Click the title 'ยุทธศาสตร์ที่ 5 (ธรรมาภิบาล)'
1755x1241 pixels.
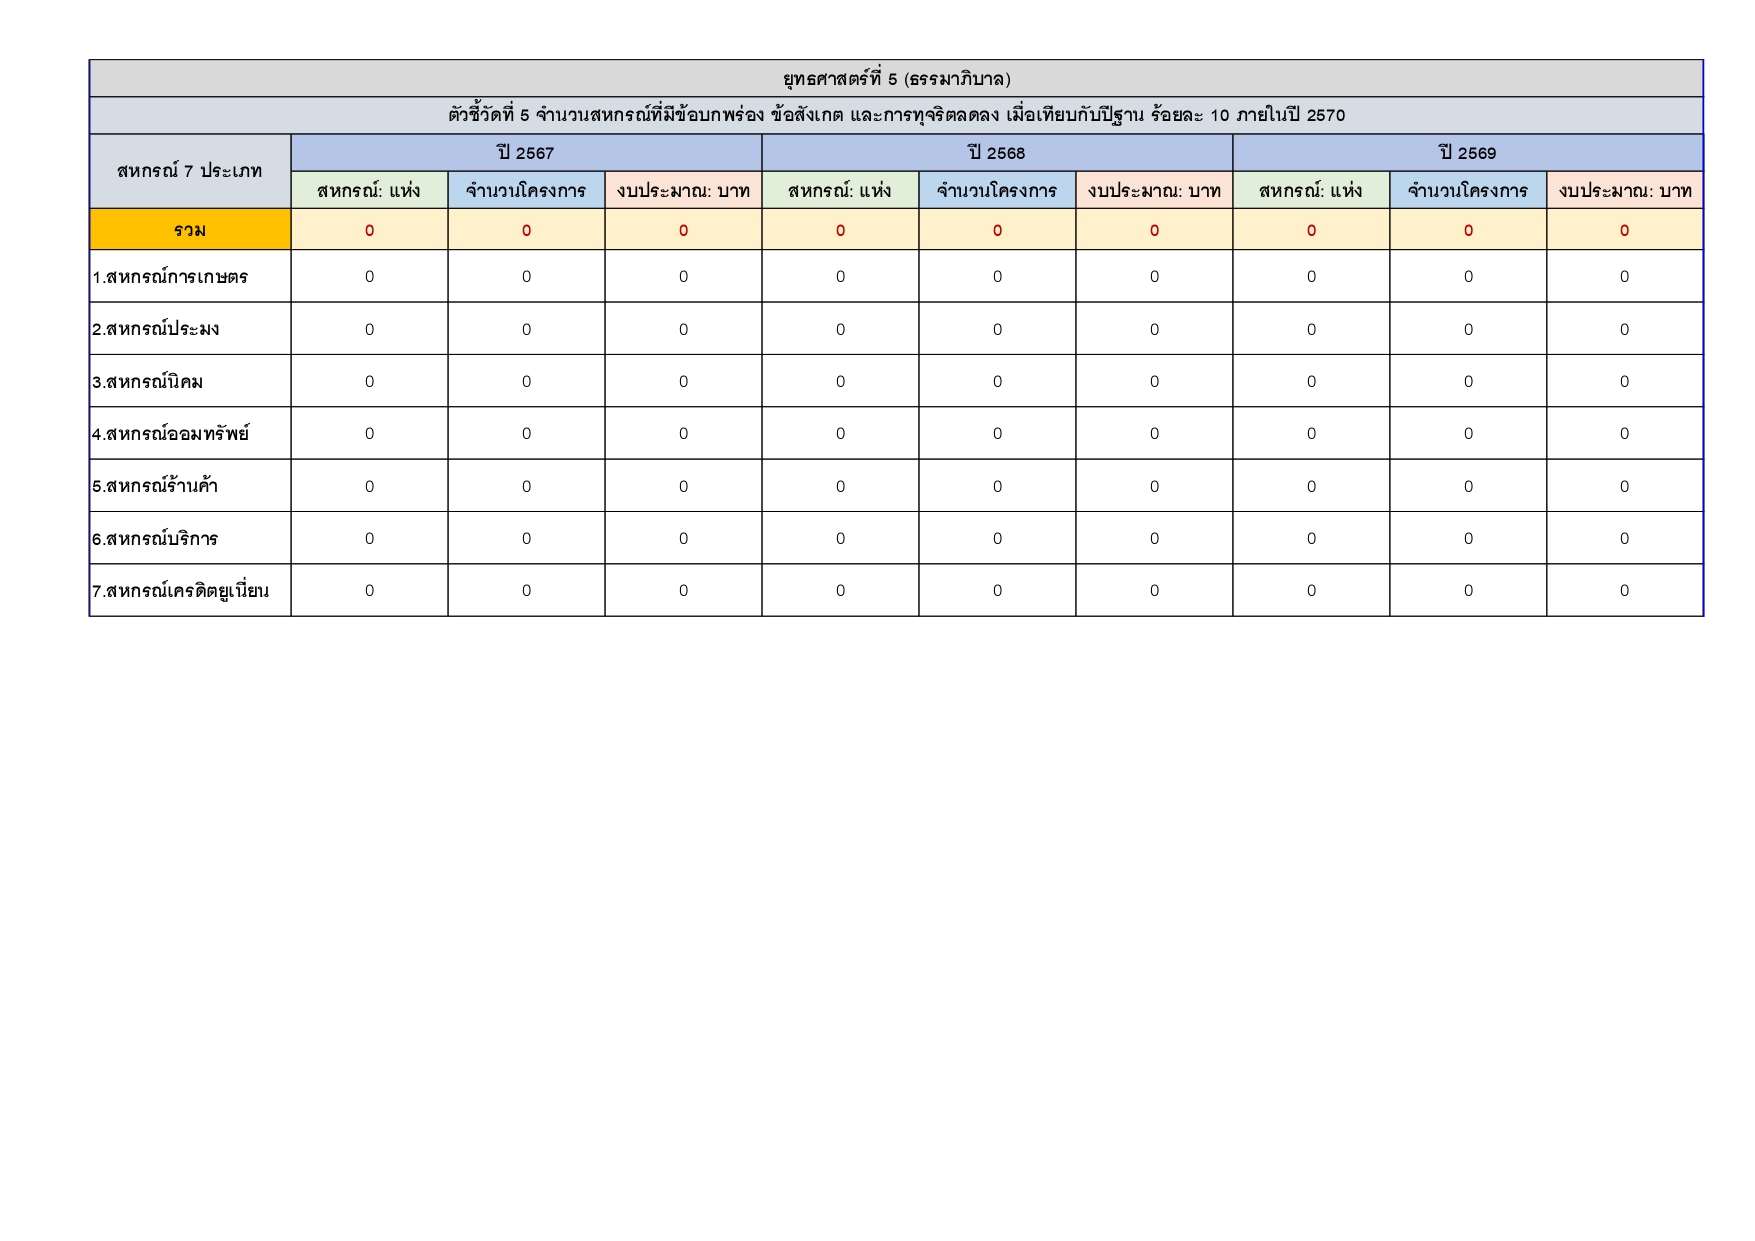click(x=896, y=79)
